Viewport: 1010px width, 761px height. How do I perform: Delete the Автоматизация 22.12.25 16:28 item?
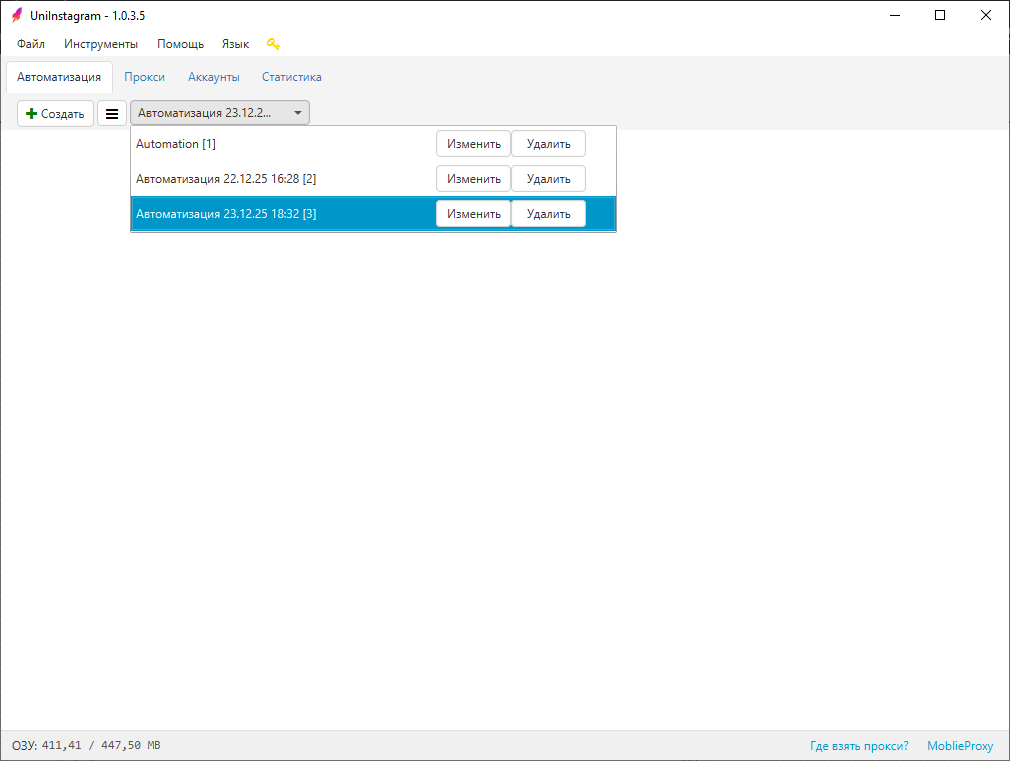[x=548, y=179]
